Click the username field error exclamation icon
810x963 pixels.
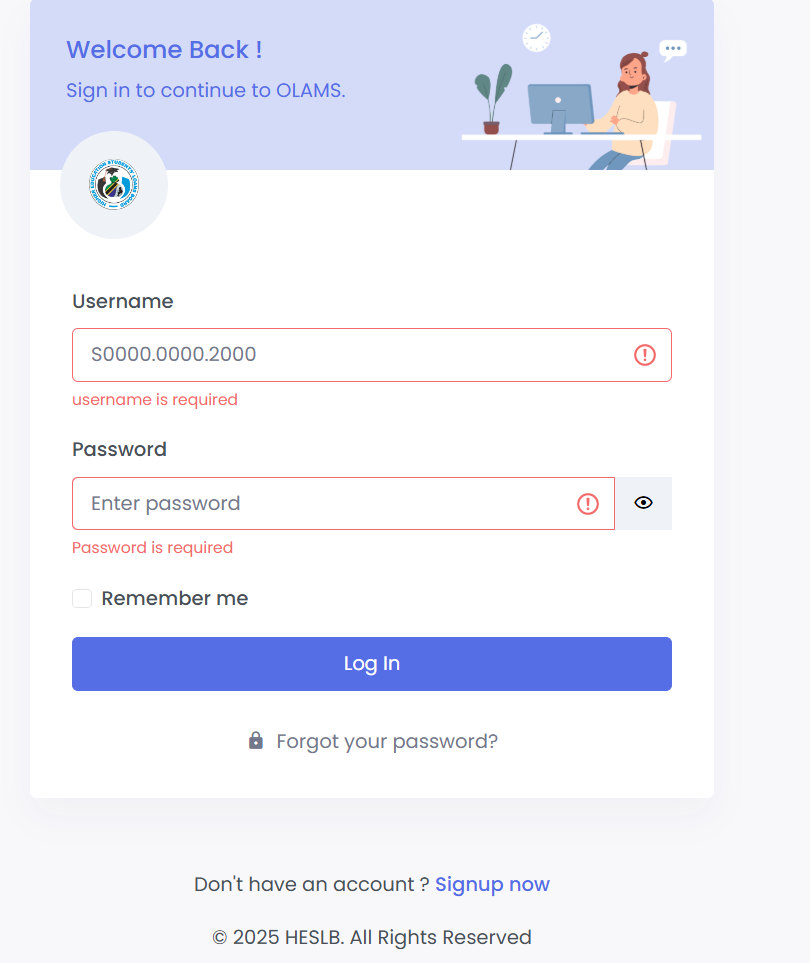[x=645, y=355]
